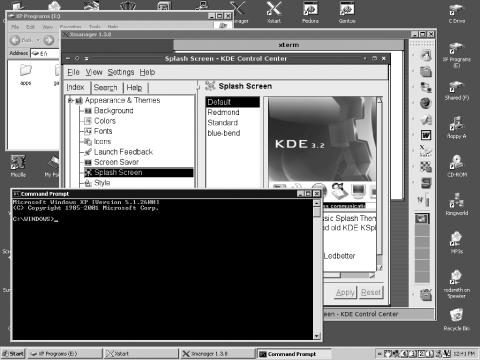The image size is (481, 360).
Task: Choose the blue-bend splash theme
Action: (223, 133)
